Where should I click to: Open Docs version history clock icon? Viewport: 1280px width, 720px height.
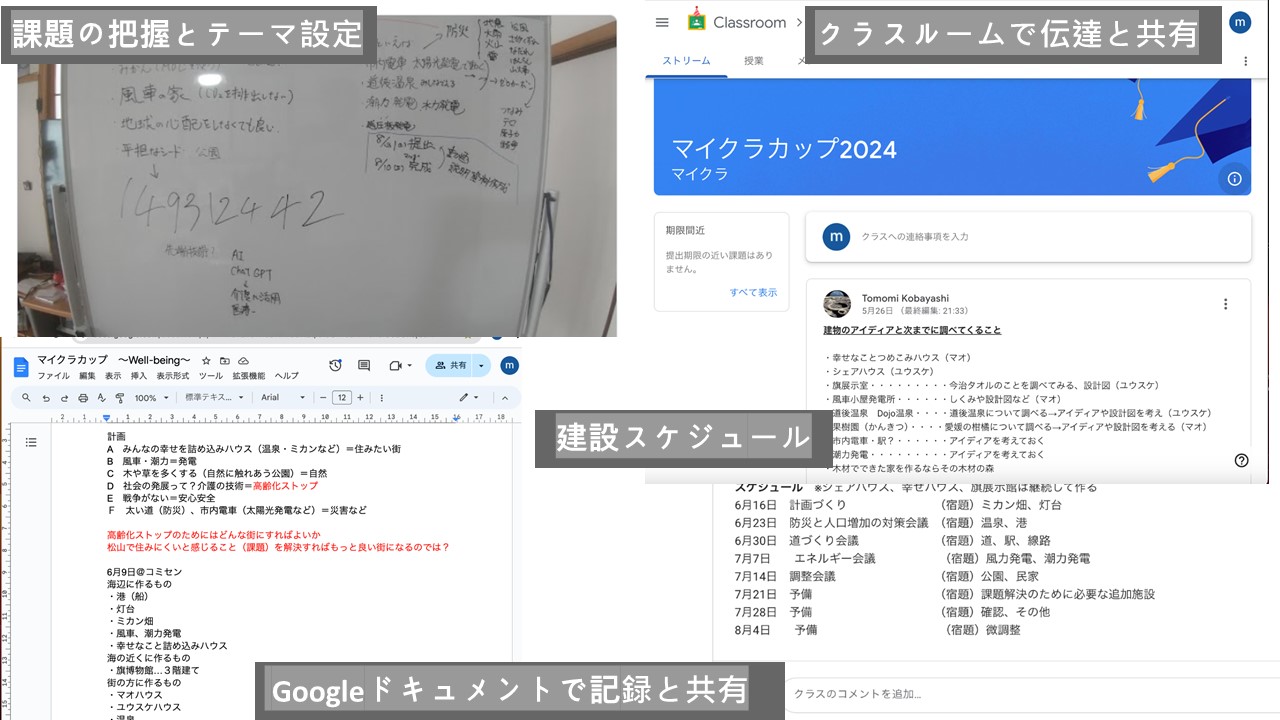(x=335, y=366)
